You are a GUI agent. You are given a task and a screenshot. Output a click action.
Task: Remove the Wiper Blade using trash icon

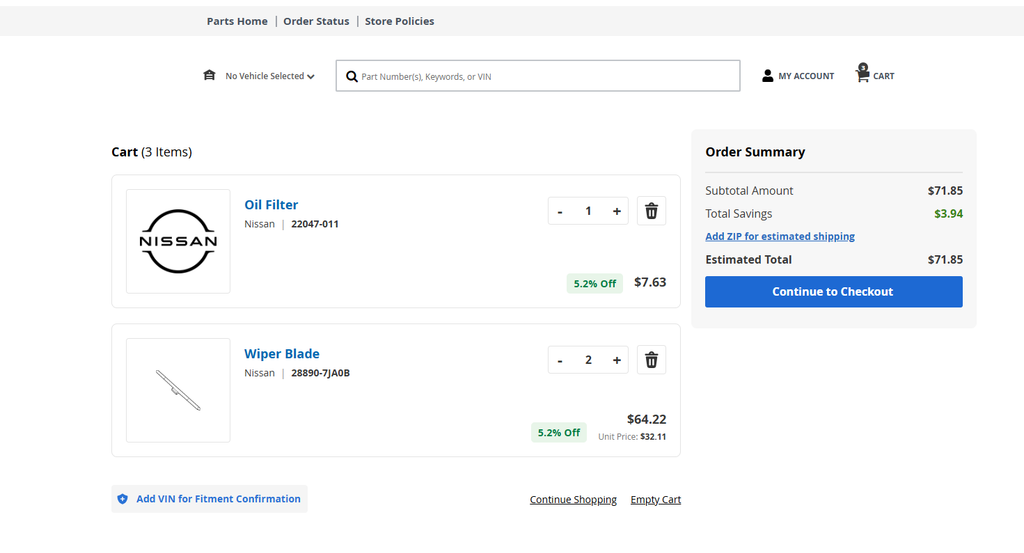click(651, 360)
